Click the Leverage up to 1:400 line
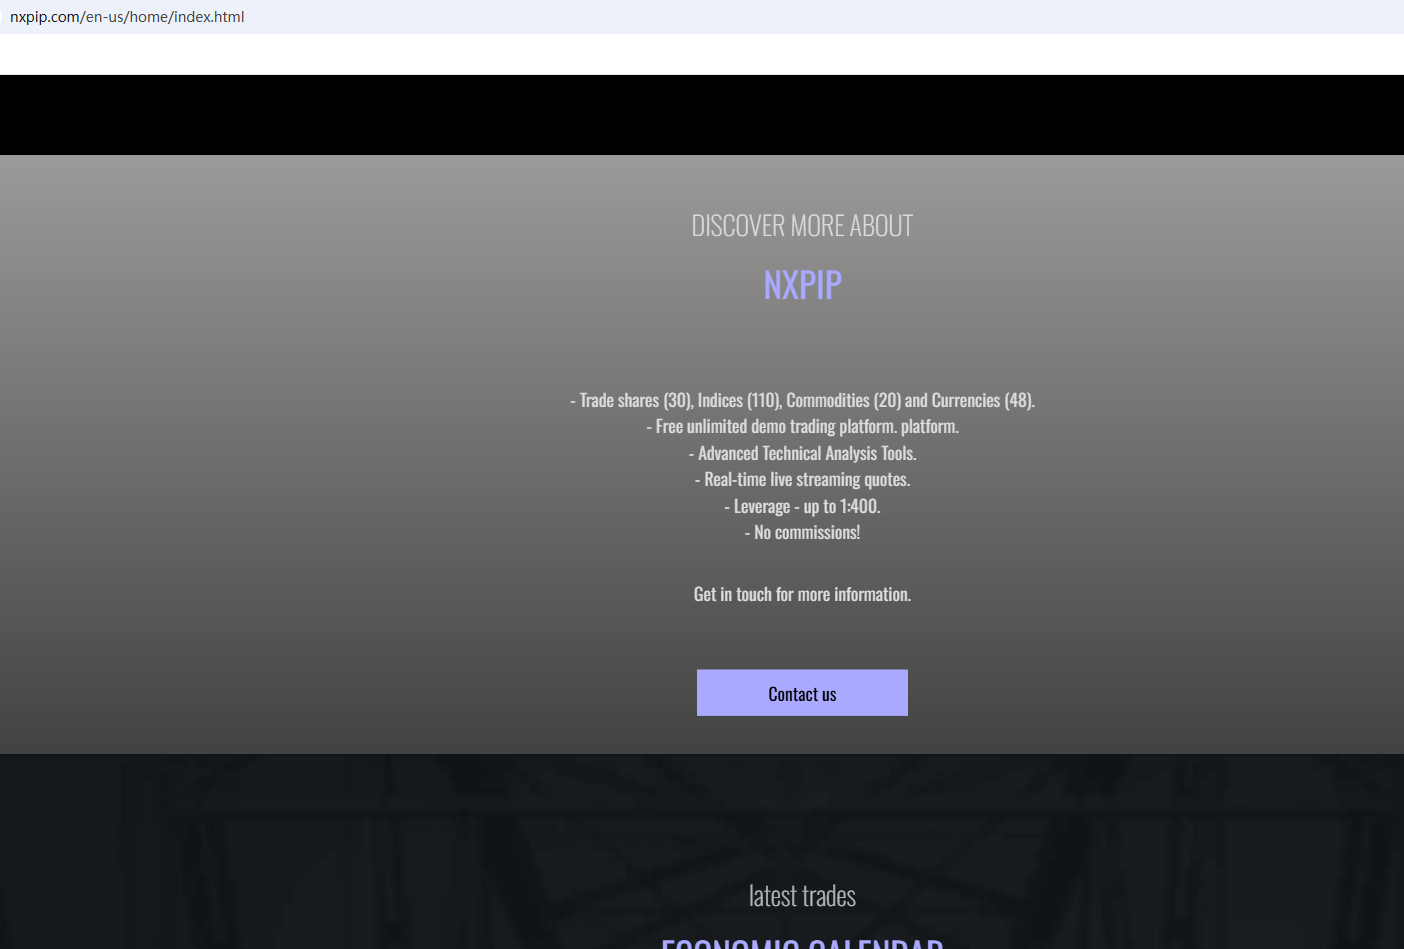The image size is (1404, 949). [x=802, y=507]
